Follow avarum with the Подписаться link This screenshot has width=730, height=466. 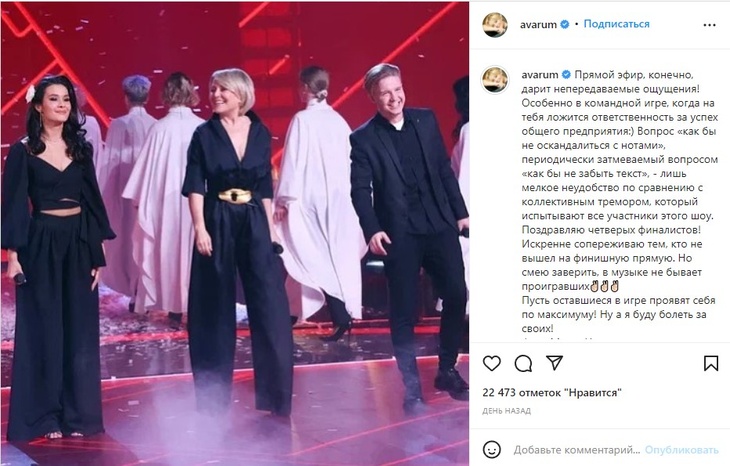pyautogui.click(x=616, y=24)
